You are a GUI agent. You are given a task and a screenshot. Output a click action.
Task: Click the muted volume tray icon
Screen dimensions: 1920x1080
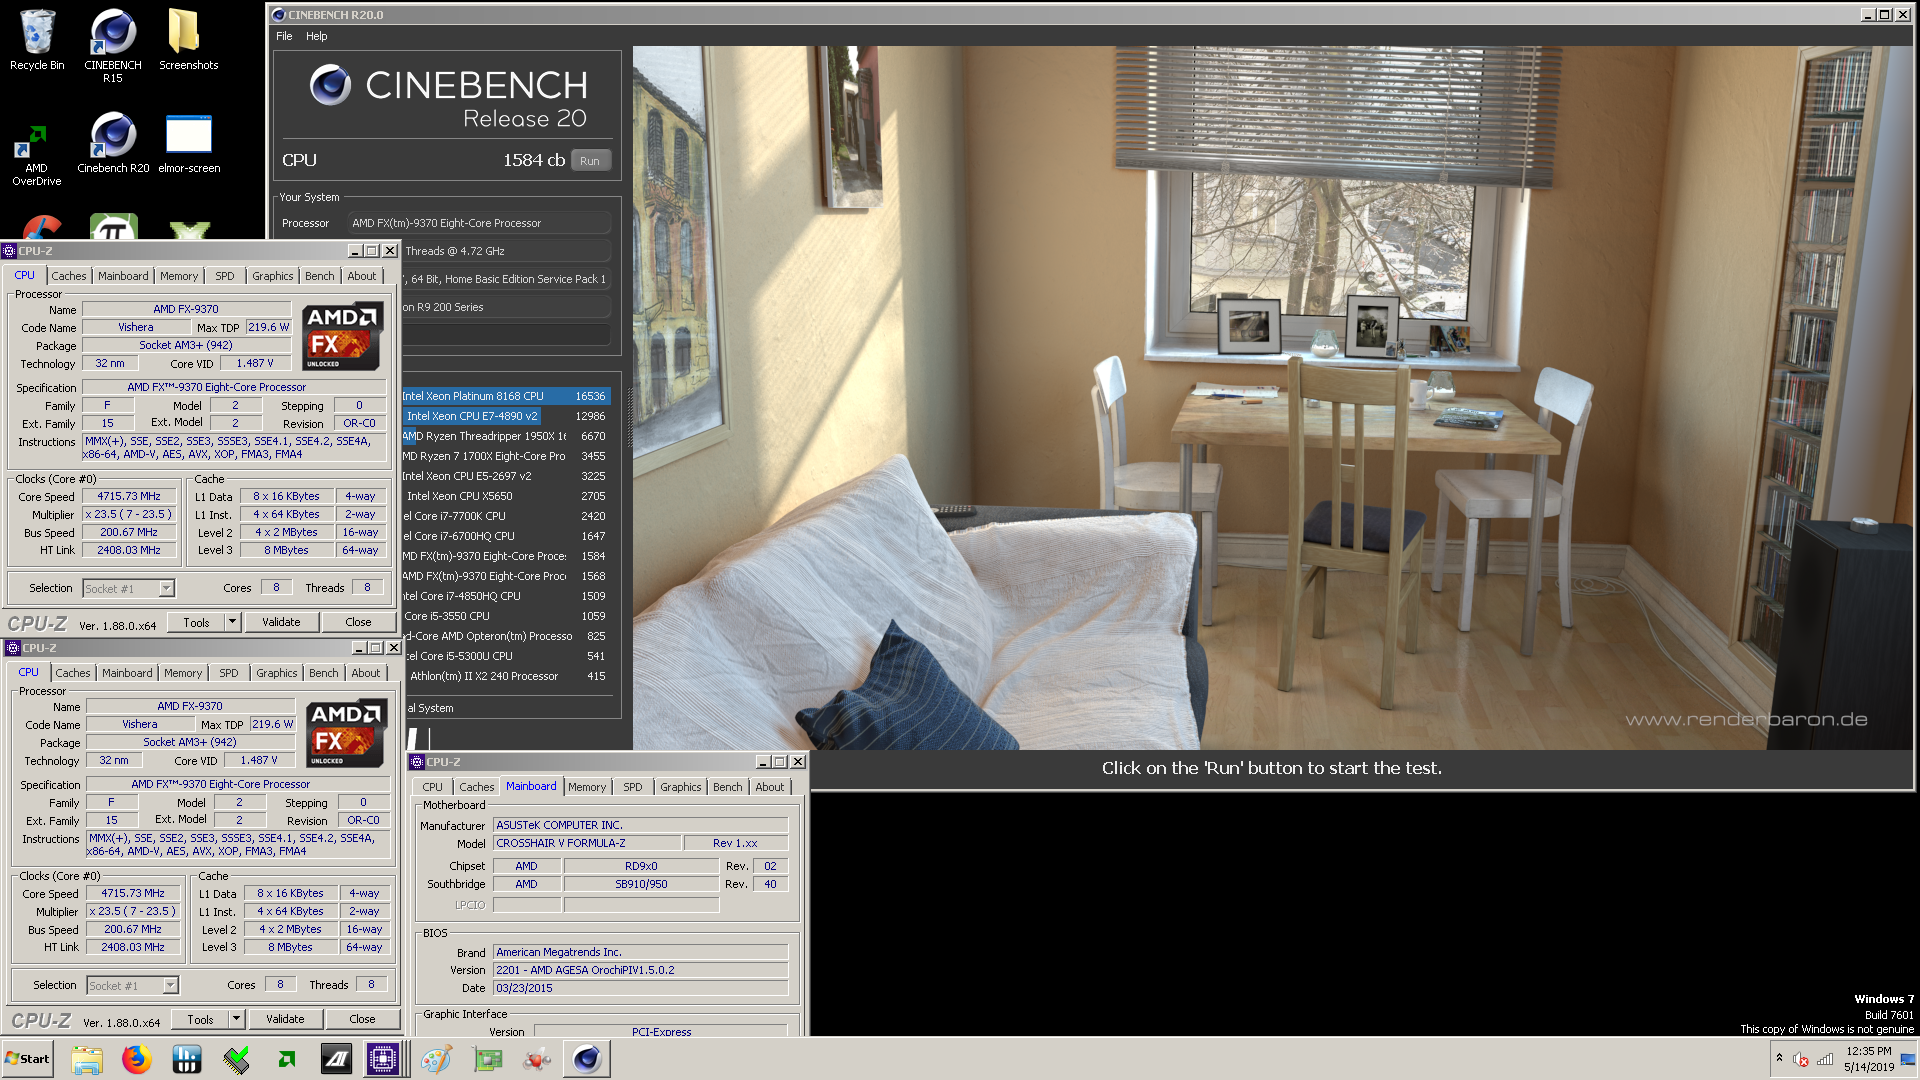tap(1801, 1059)
